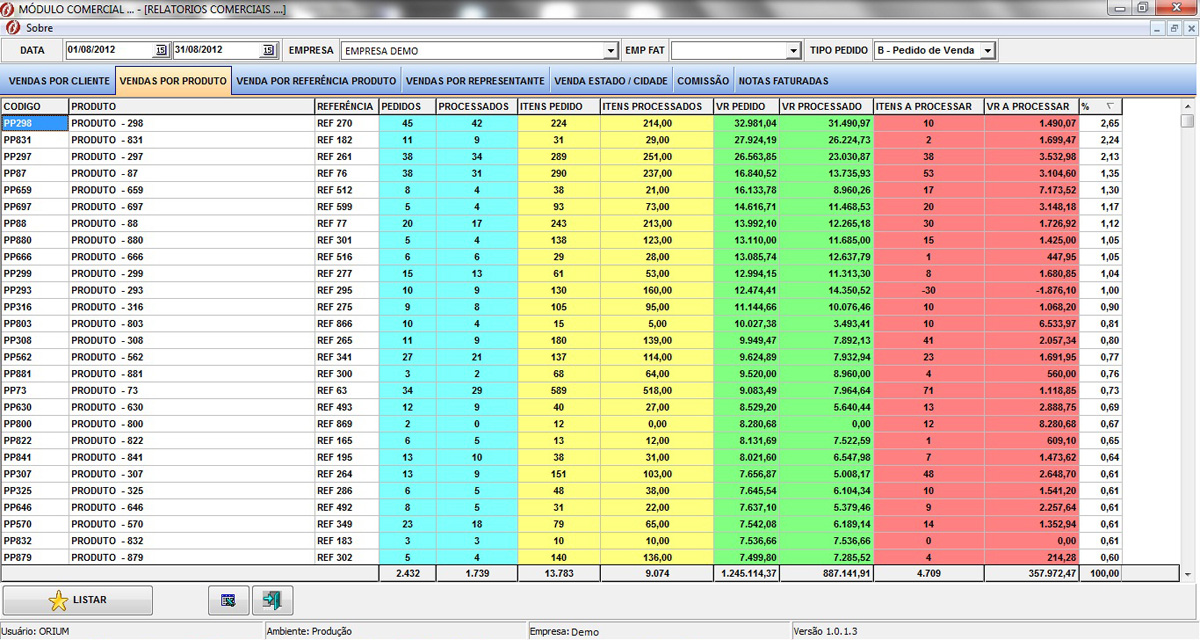Switch to the VENDAS POR CLIENTE tab
The height and width of the screenshot is (640, 1200).
point(59,81)
